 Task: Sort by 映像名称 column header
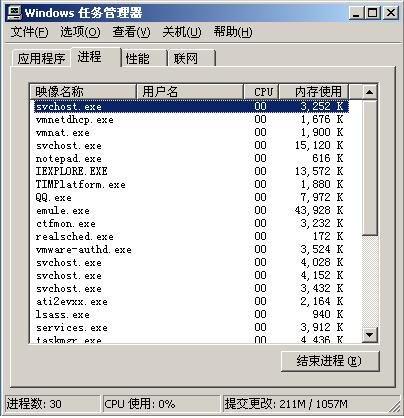point(83,92)
